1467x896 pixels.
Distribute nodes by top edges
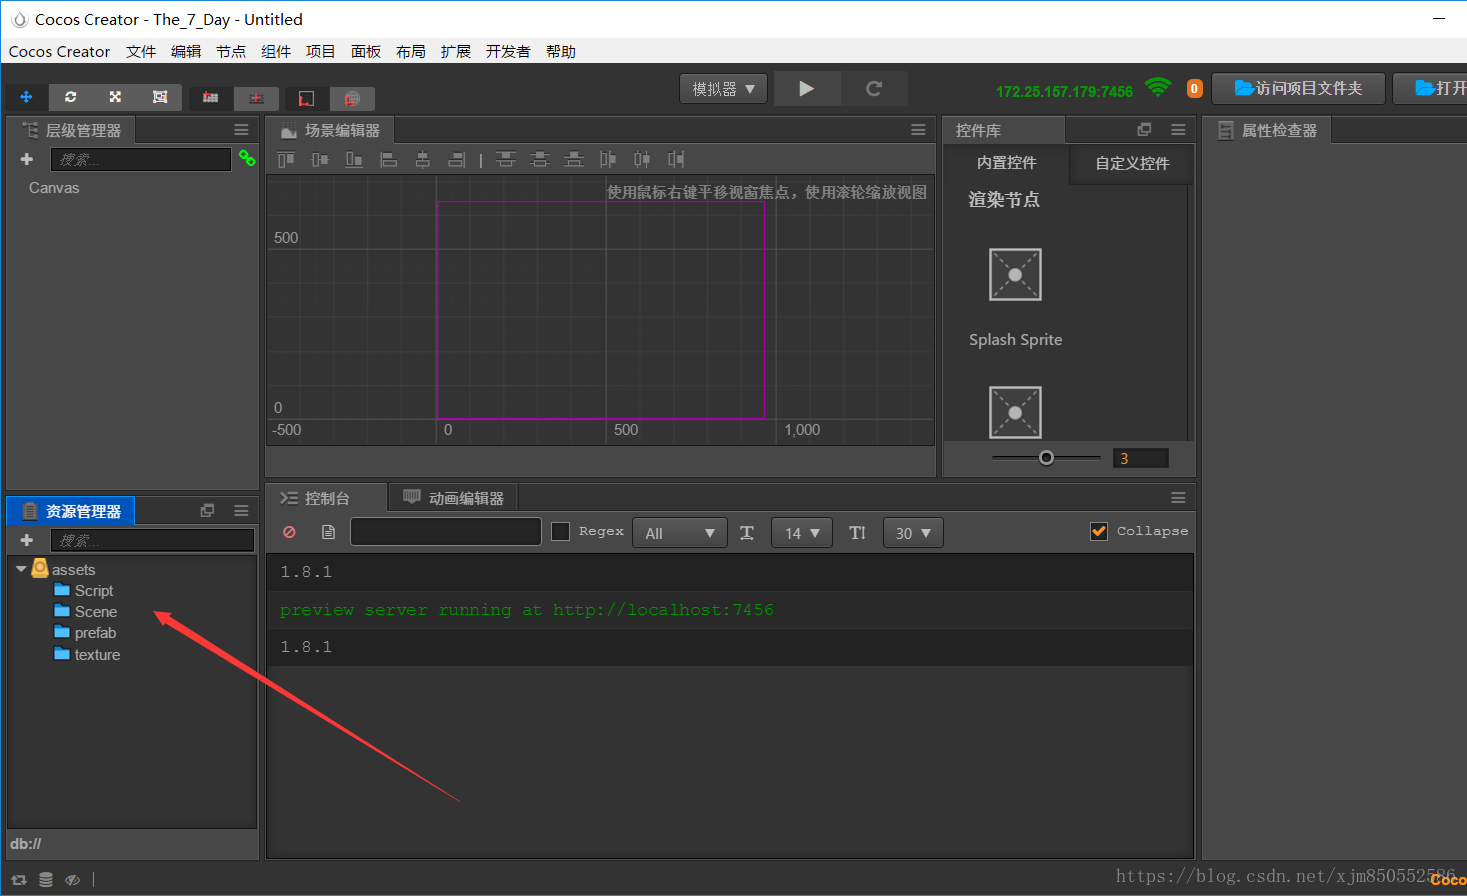pos(506,159)
